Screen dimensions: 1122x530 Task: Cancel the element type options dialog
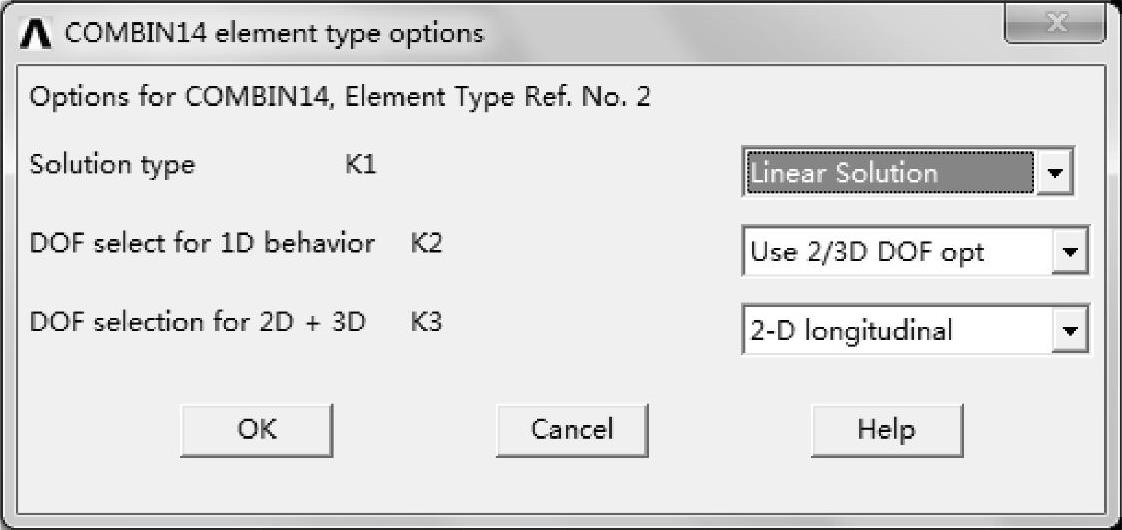click(572, 430)
